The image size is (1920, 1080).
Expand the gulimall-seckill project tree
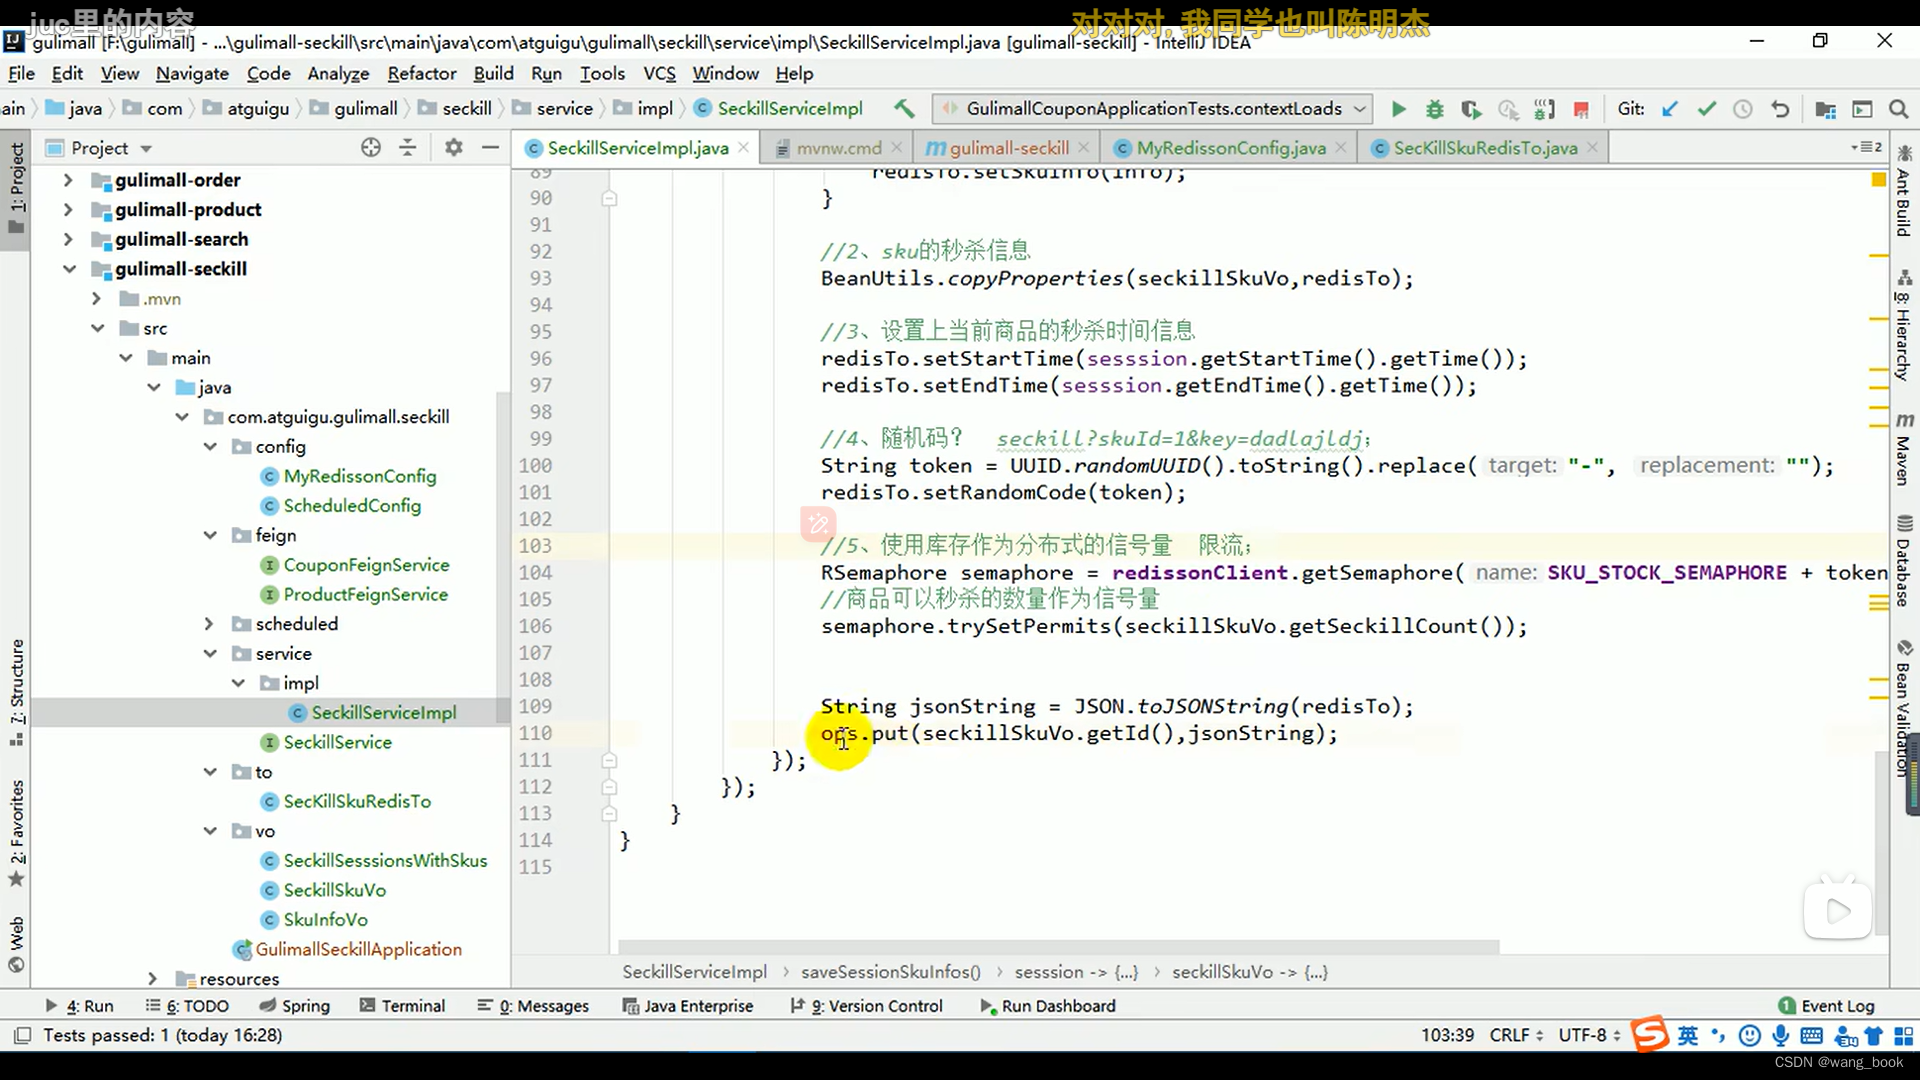69,268
